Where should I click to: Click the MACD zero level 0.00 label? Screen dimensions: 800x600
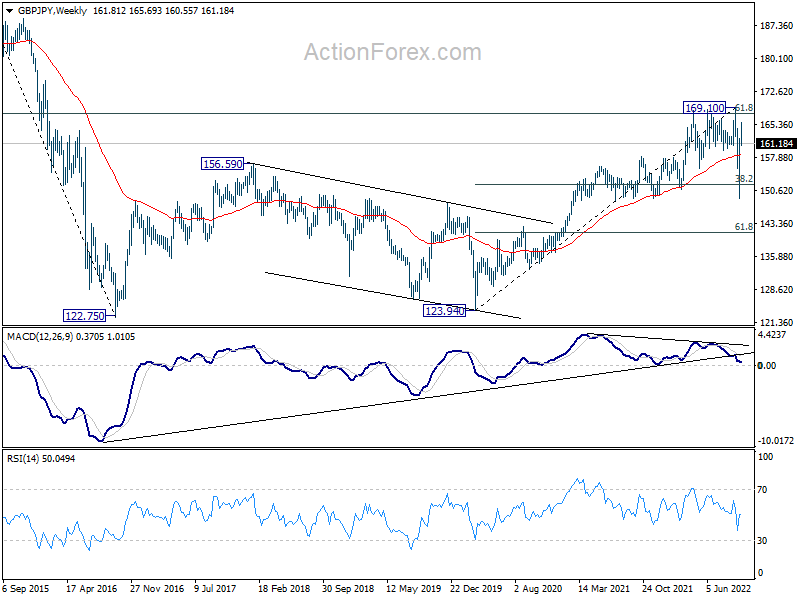pyautogui.click(x=767, y=365)
